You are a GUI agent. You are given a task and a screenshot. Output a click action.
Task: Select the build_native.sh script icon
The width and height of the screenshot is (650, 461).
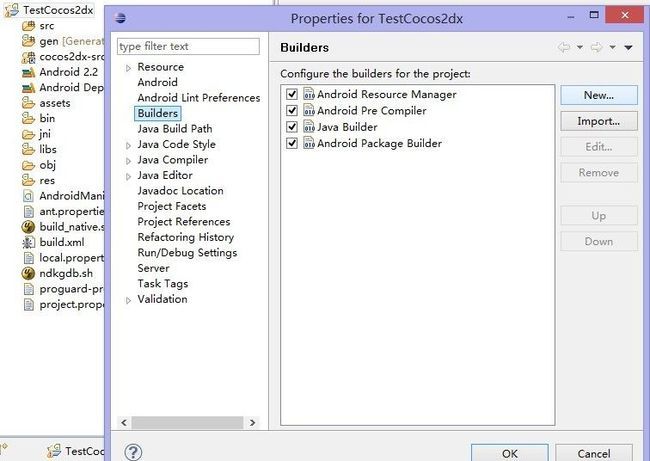tap(28, 227)
